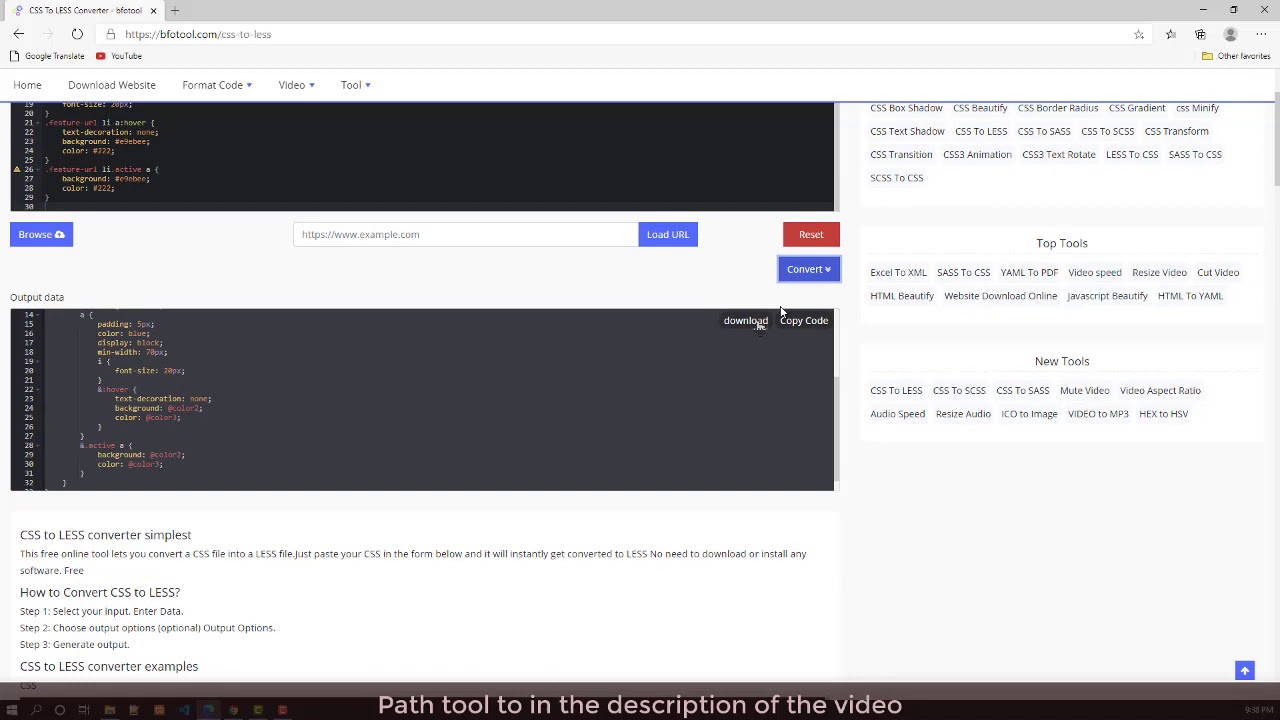Open VIDEO to MP3 link
Viewport: 1280px width, 720px height.
(x=1098, y=414)
